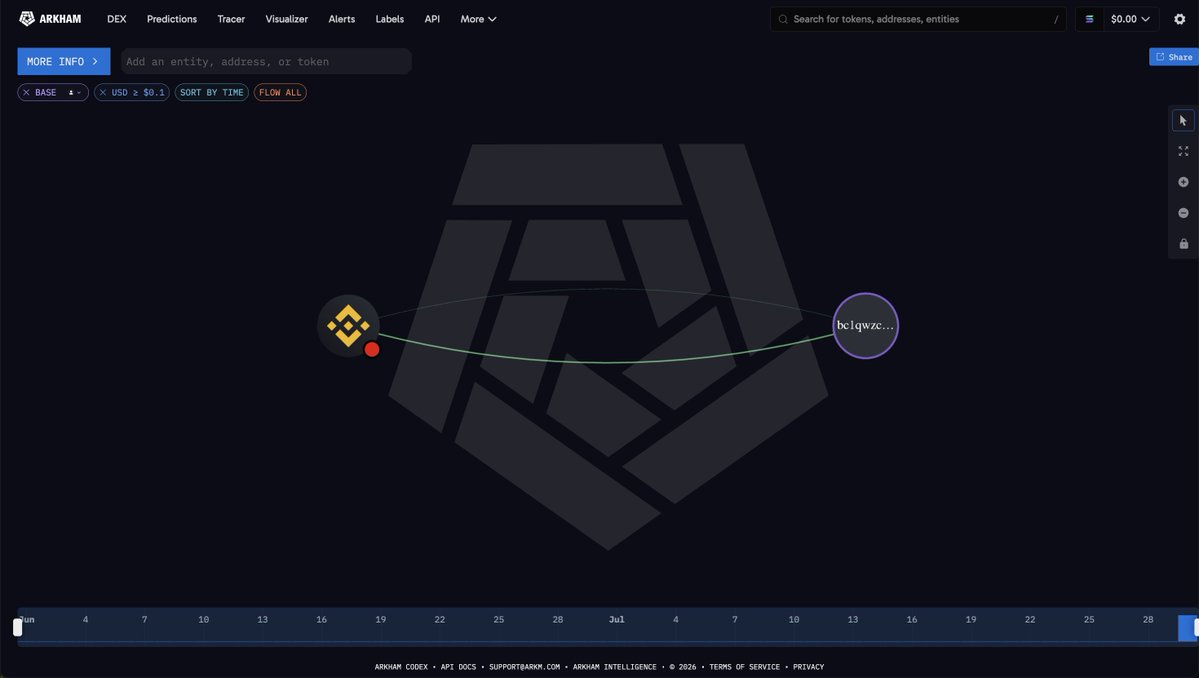Select the pointer cursor tool
The width and height of the screenshot is (1199, 678).
tap(1183, 120)
